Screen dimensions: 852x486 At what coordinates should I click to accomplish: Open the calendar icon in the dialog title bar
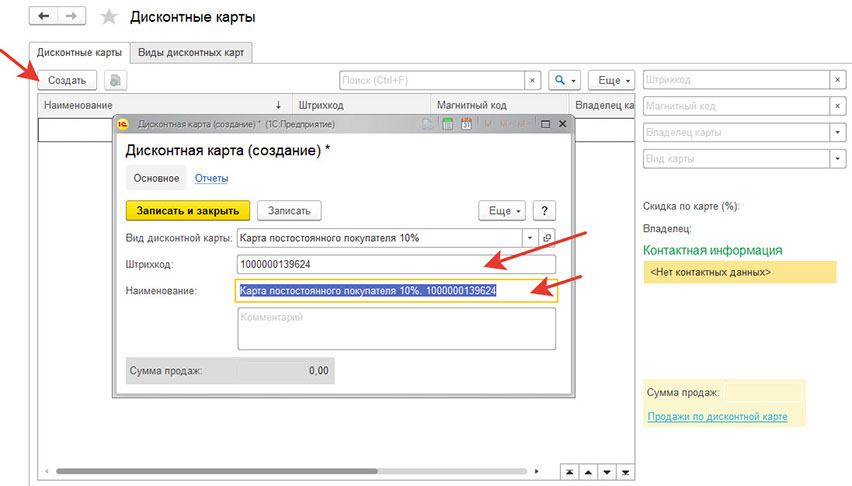coord(466,124)
